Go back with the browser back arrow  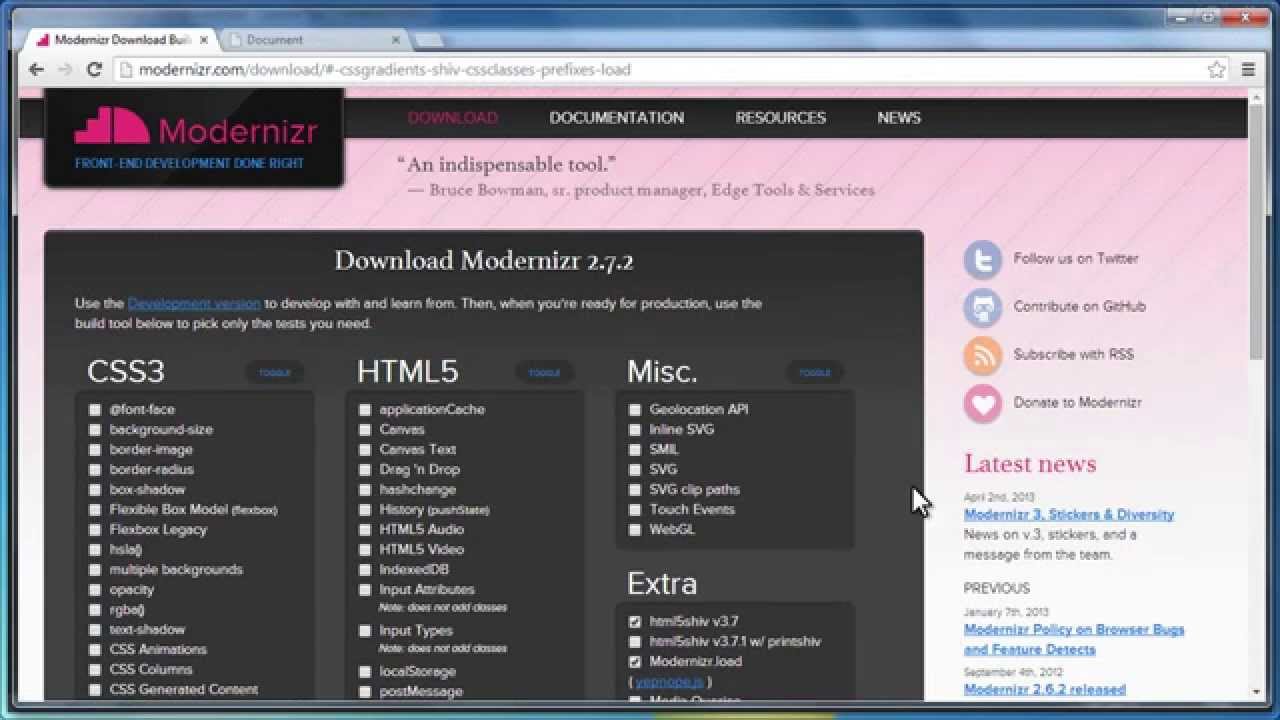click(36, 69)
